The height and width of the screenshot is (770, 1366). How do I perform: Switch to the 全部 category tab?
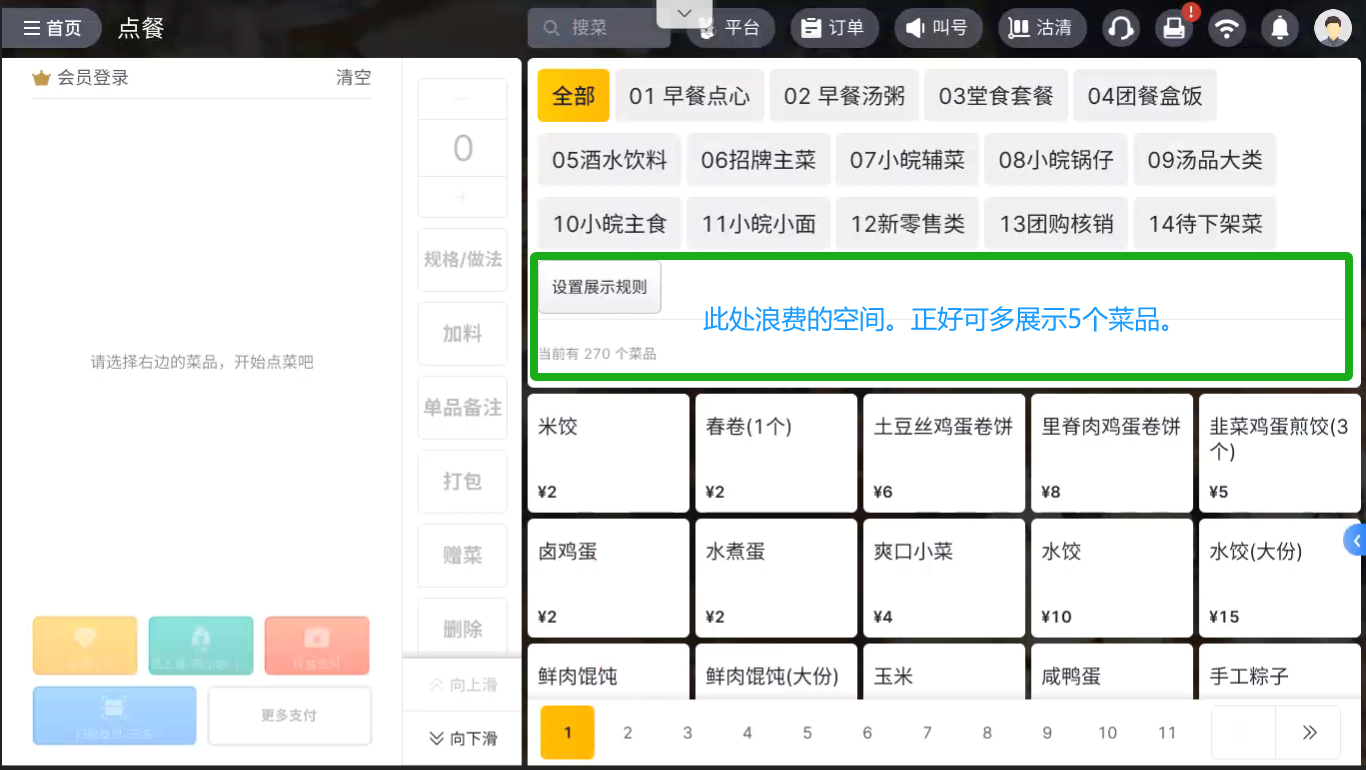point(573,95)
